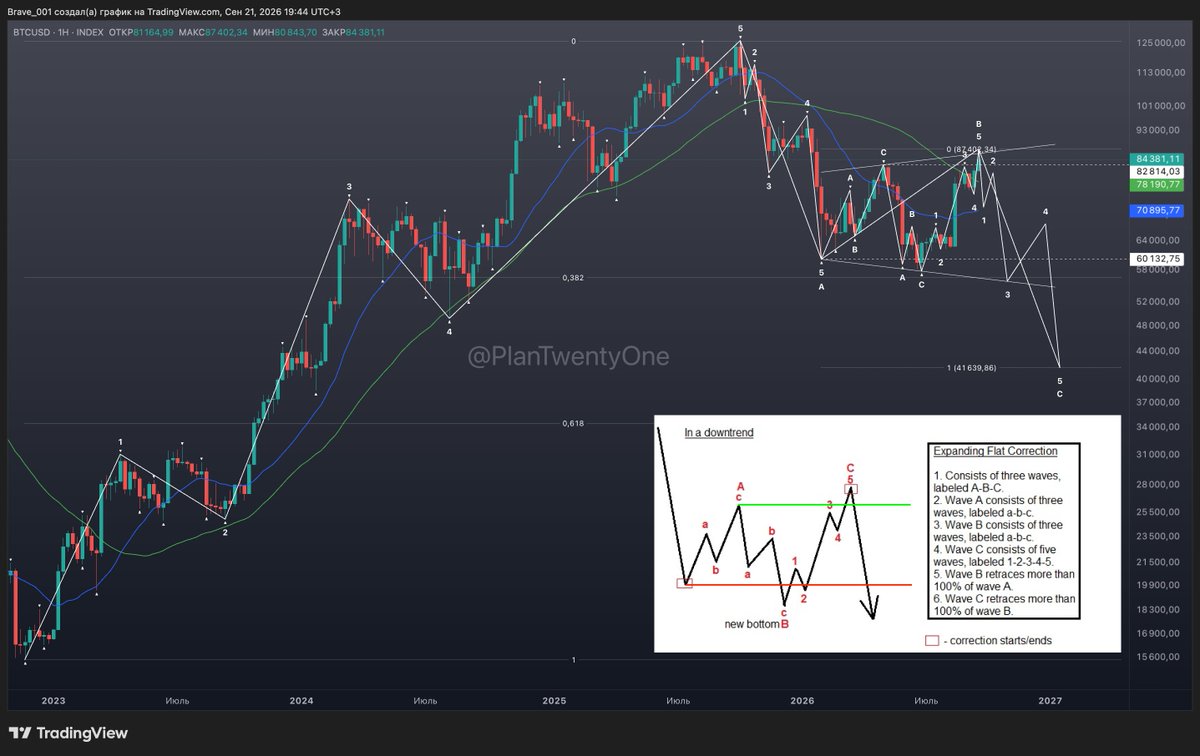Click the 93 000,00 price axis label
The height and width of the screenshot is (756, 1200).
tap(1160, 130)
